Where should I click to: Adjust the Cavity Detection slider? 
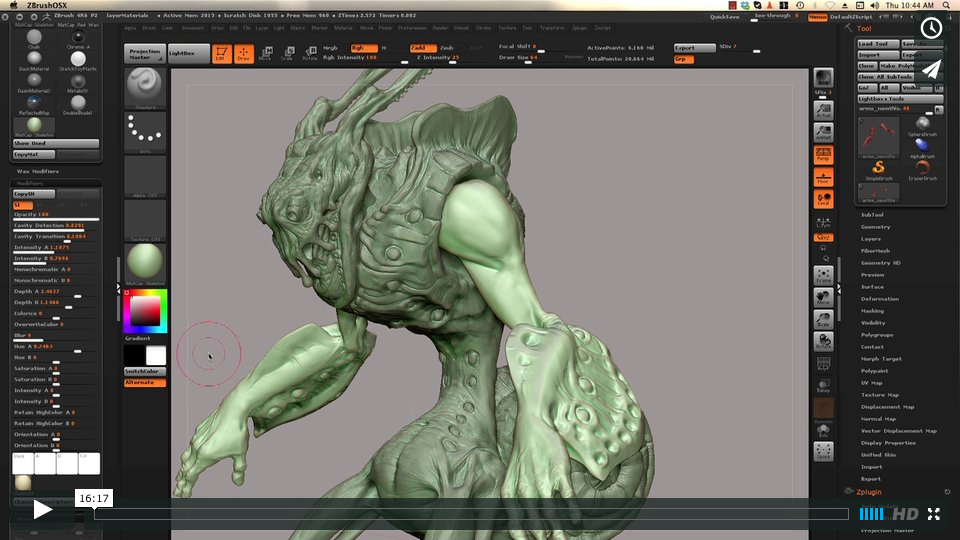pos(56,226)
